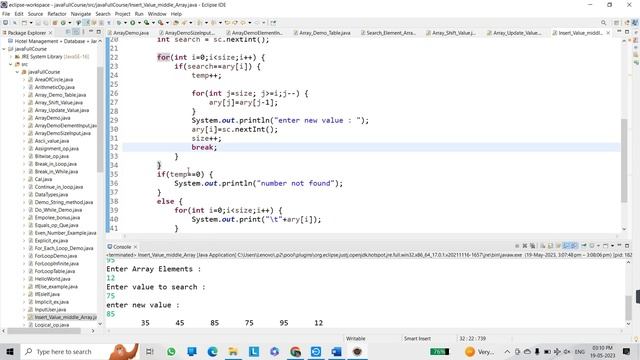Viewport: 640px width, 360px height.
Task: Toggle Link with Editor in Package Explorer
Action: tap(76, 32)
